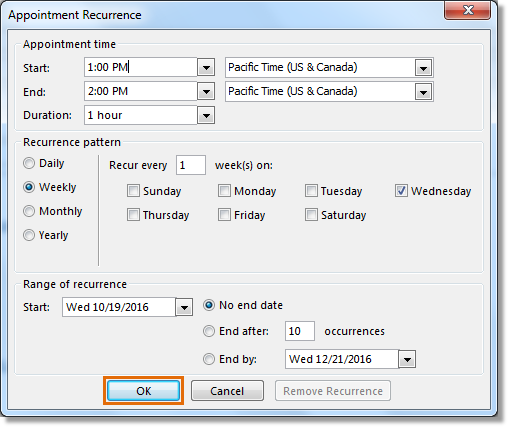
Task: Open the recurrence Start date picker
Action: pyautogui.click(x=184, y=307)
